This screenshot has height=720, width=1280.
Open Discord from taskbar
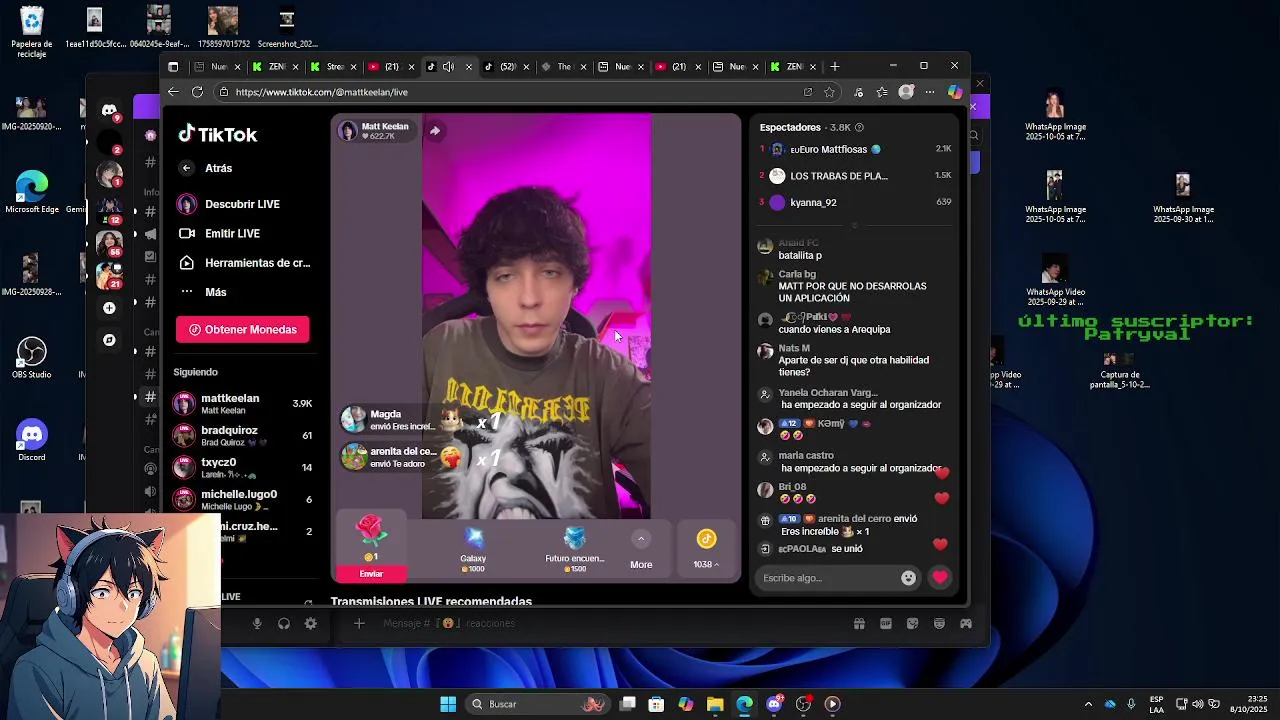tap(774, 704)
